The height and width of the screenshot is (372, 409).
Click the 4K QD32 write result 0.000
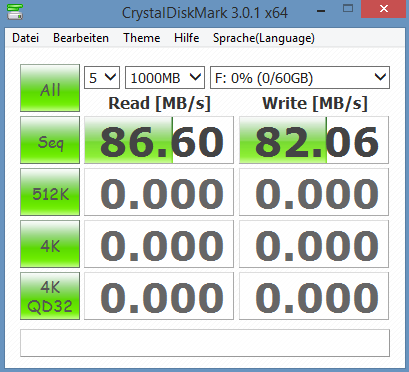pos(314,296)
